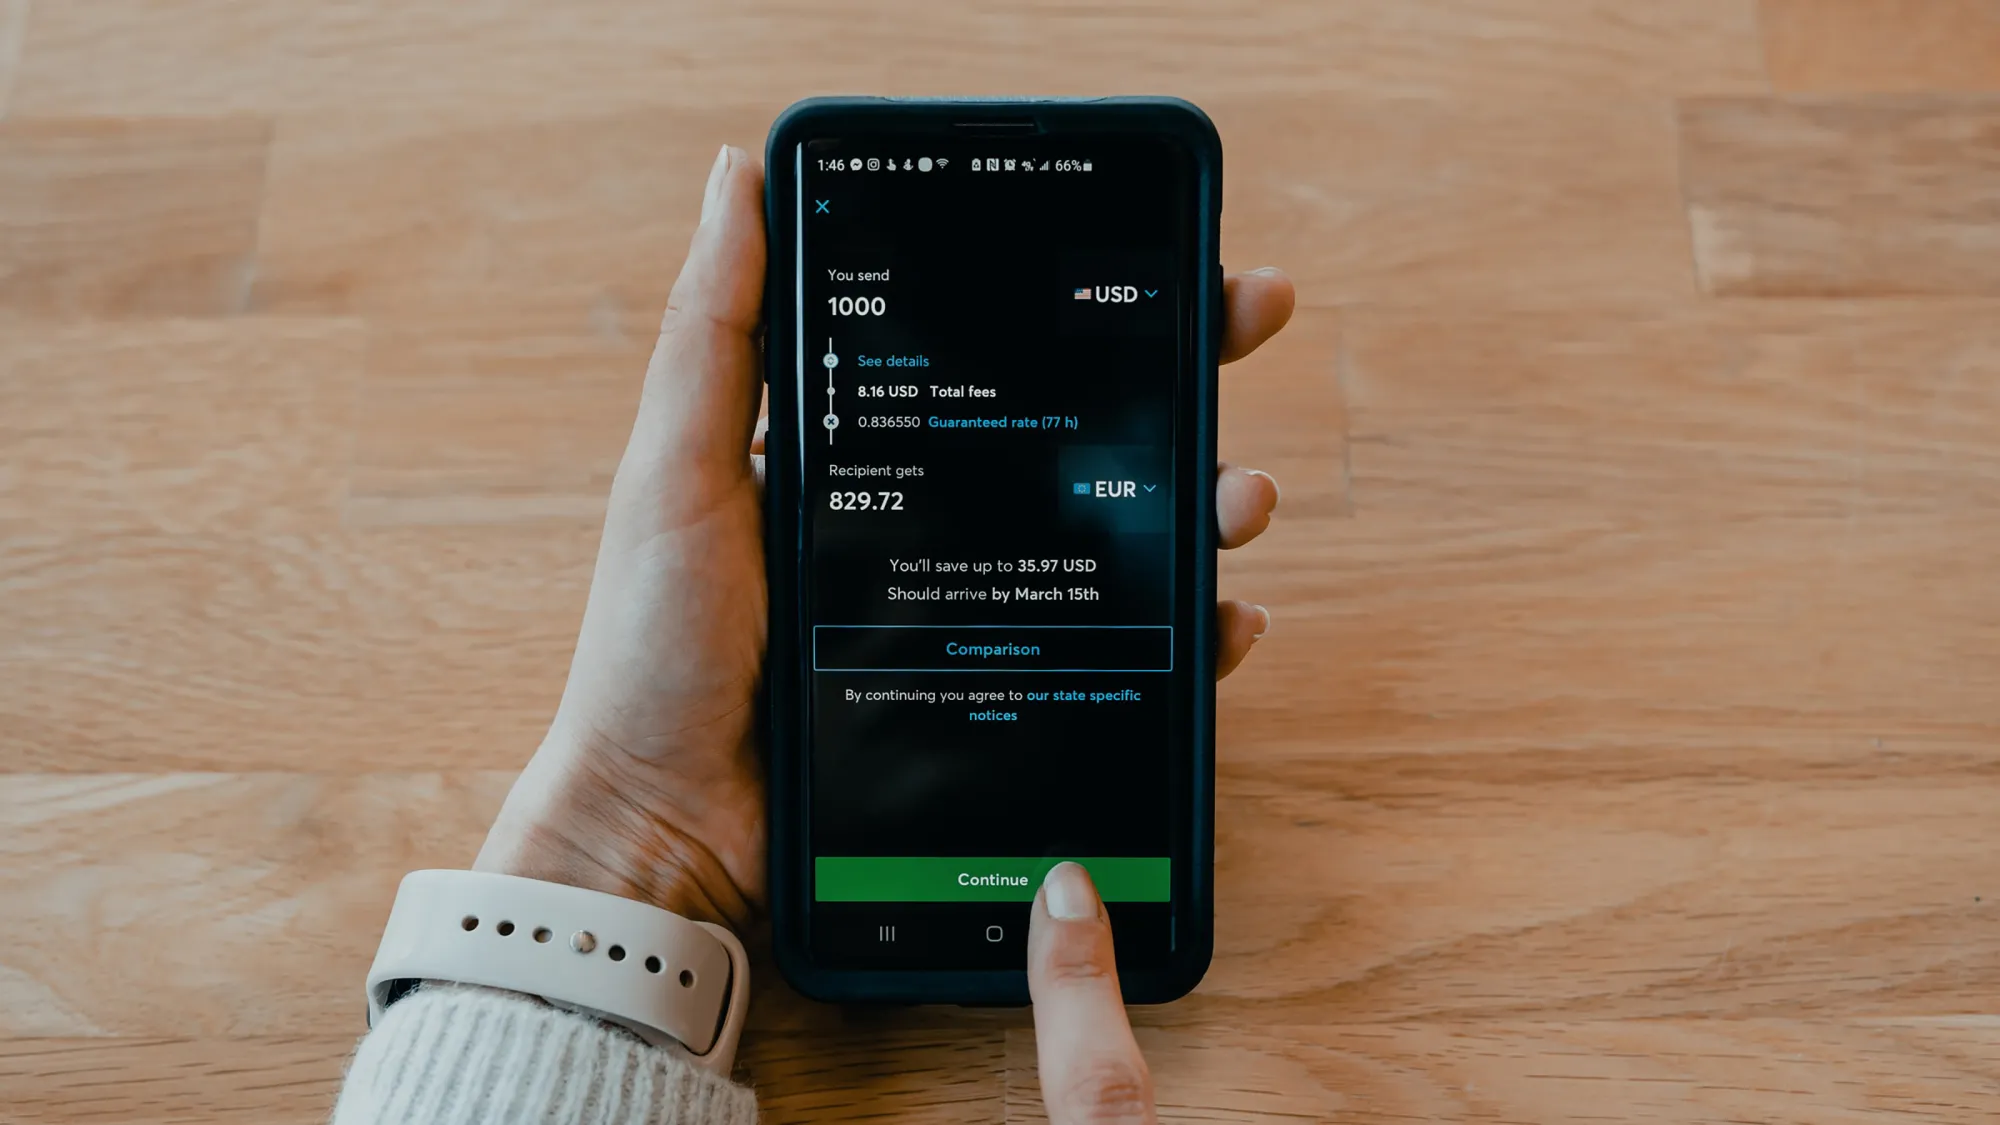Screen dimensions: 2000x1125
Task: Continue with the transfer
Action: 992,879
